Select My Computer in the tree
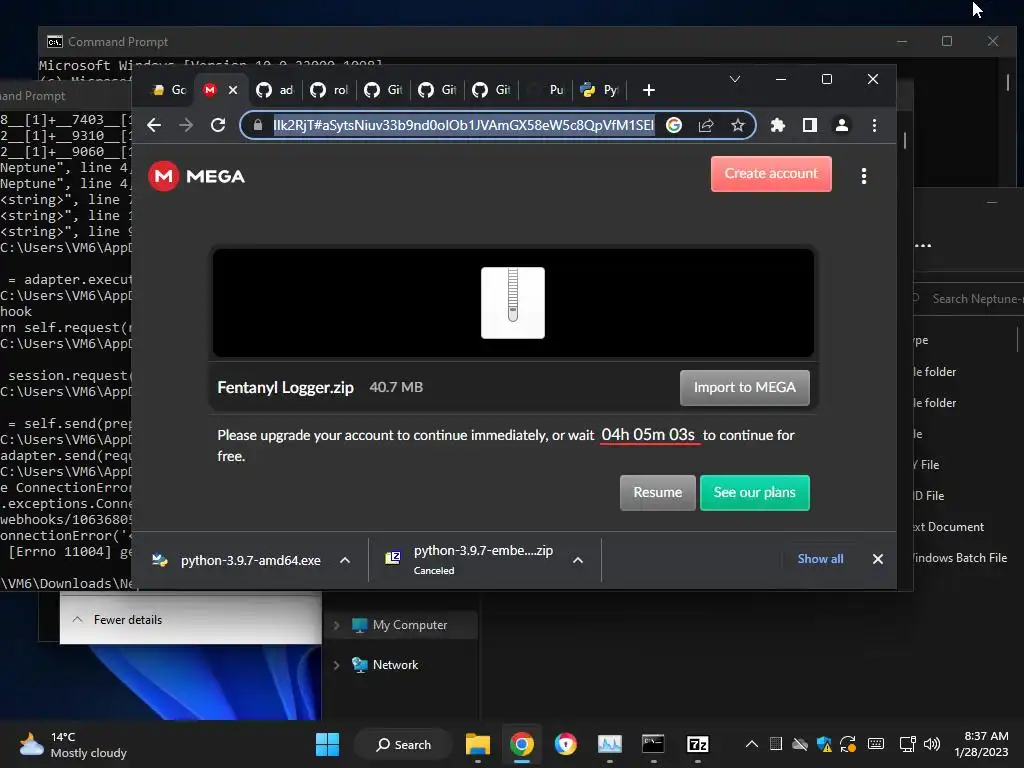 409,625
